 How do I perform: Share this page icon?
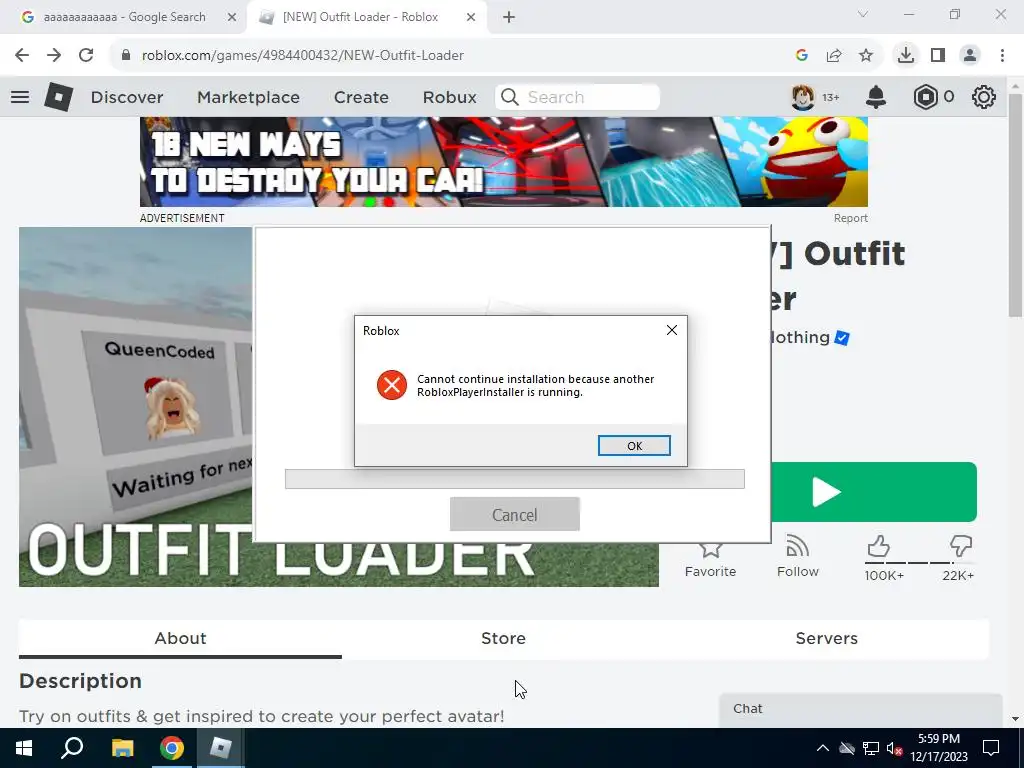pos(834,56)
